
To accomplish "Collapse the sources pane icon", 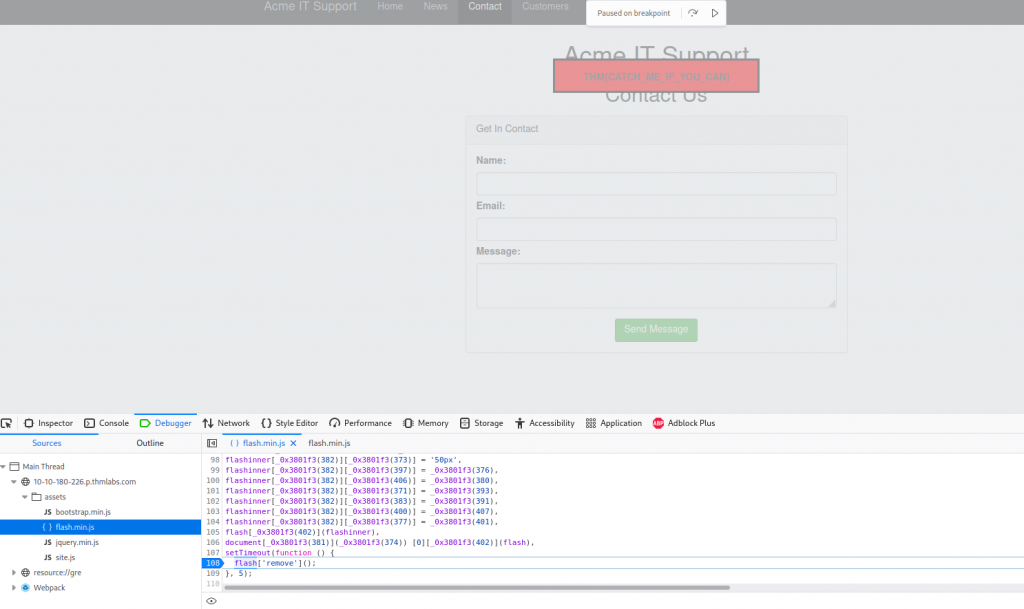I will coord(212,443).
